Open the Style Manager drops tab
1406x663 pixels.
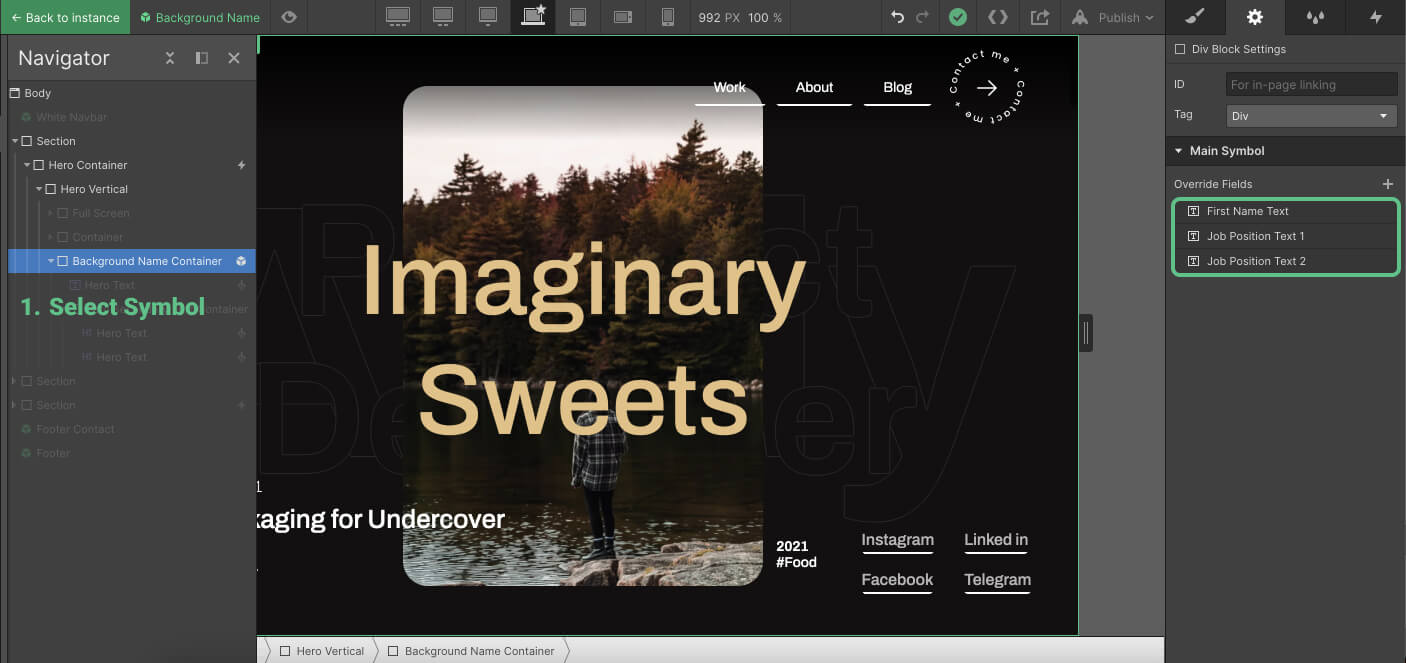pyautogui.click(x=1315, y=17)
